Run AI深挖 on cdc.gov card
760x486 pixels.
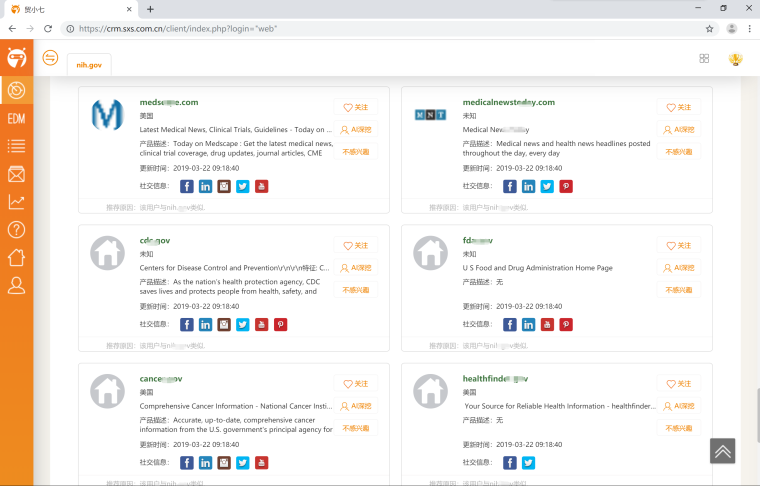356,267
